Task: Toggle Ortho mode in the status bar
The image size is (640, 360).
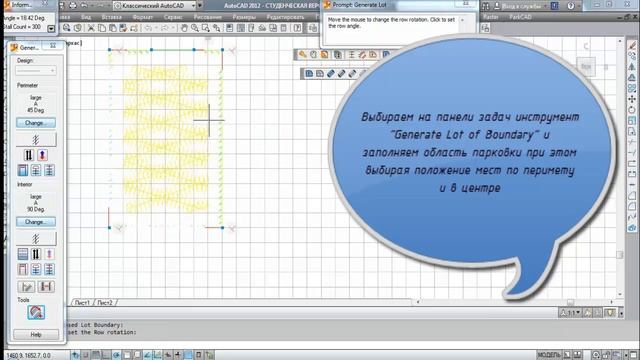Action: (x=106, y=355)
